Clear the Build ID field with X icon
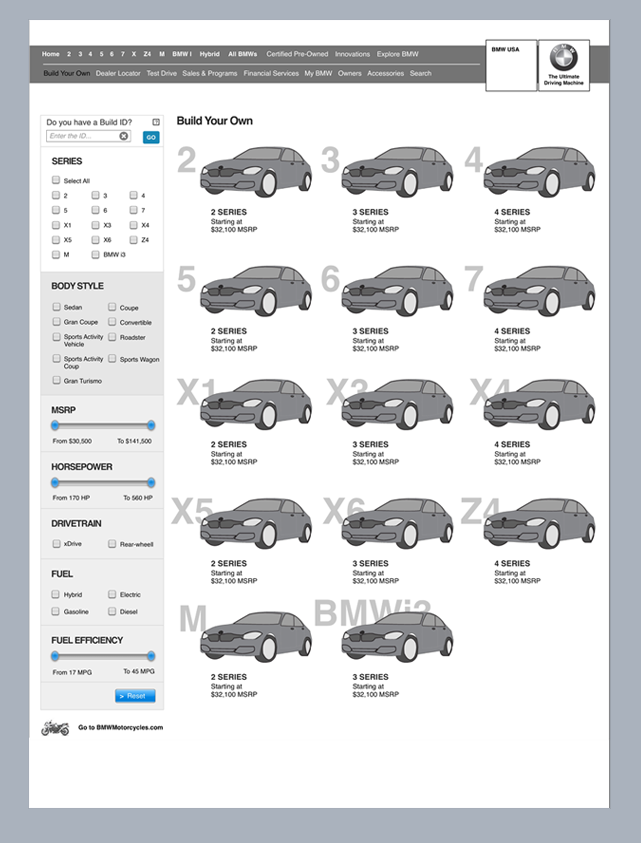 click(124, 136)
